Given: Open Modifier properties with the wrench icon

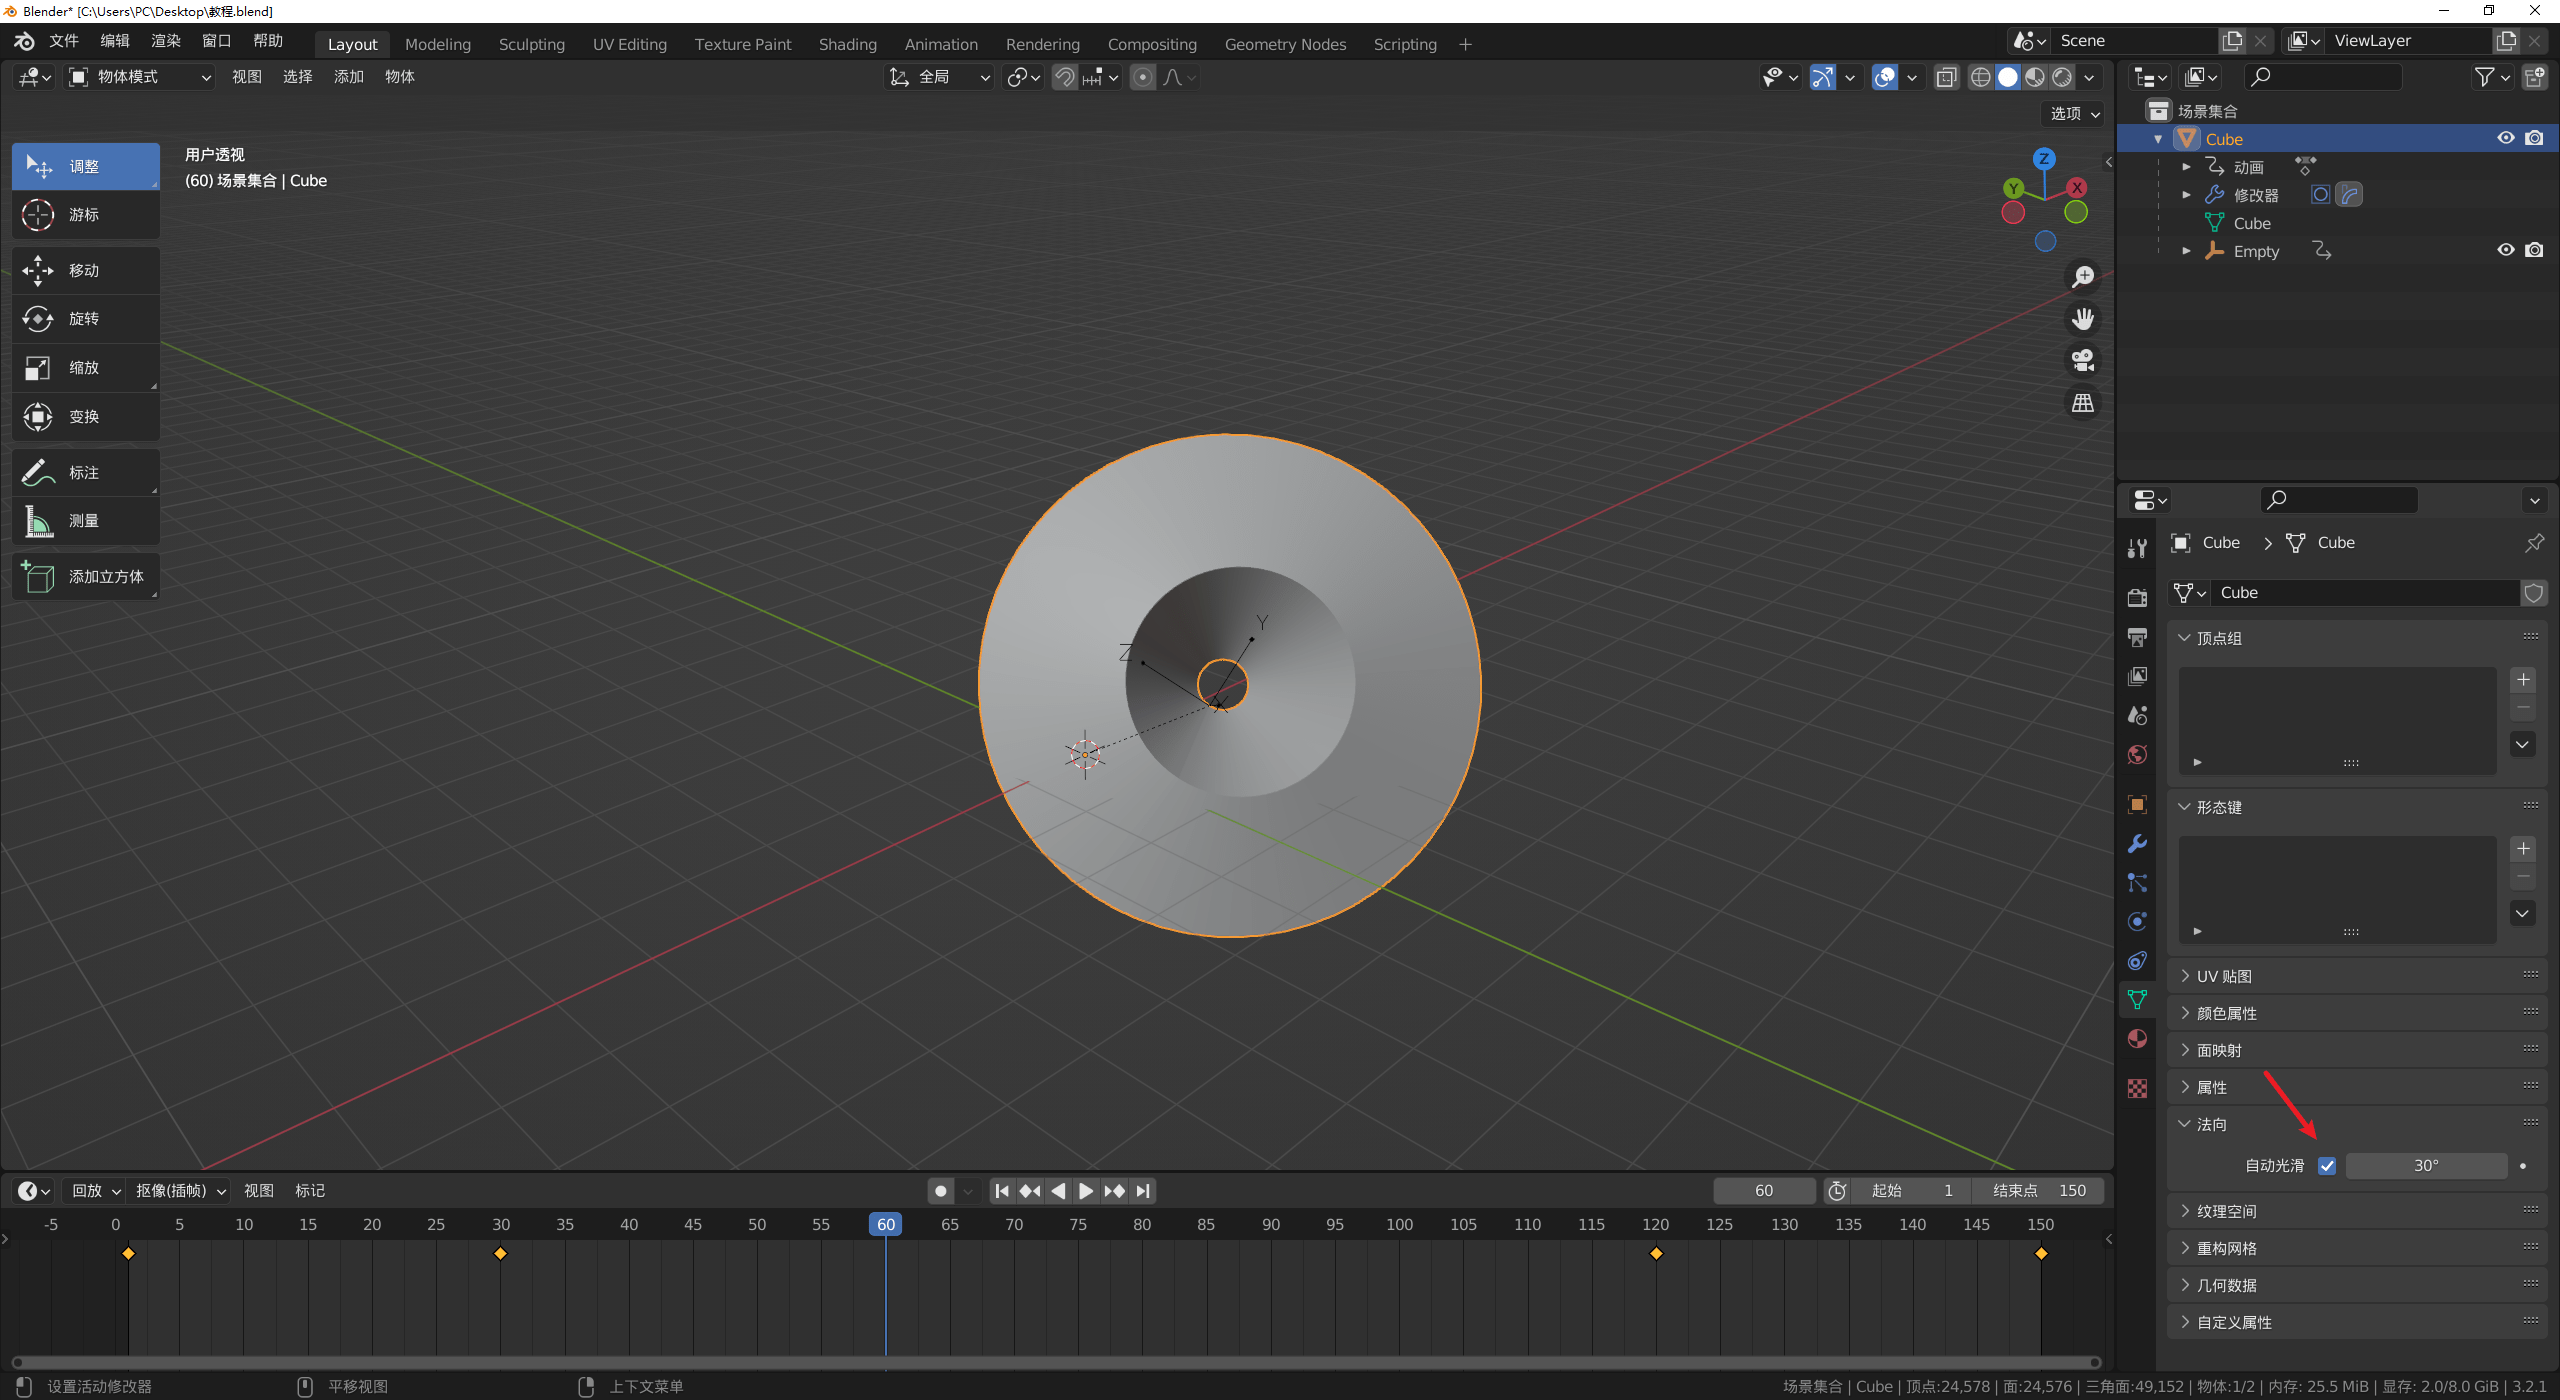Looking at the screenshot, I should coord(2136,843).
